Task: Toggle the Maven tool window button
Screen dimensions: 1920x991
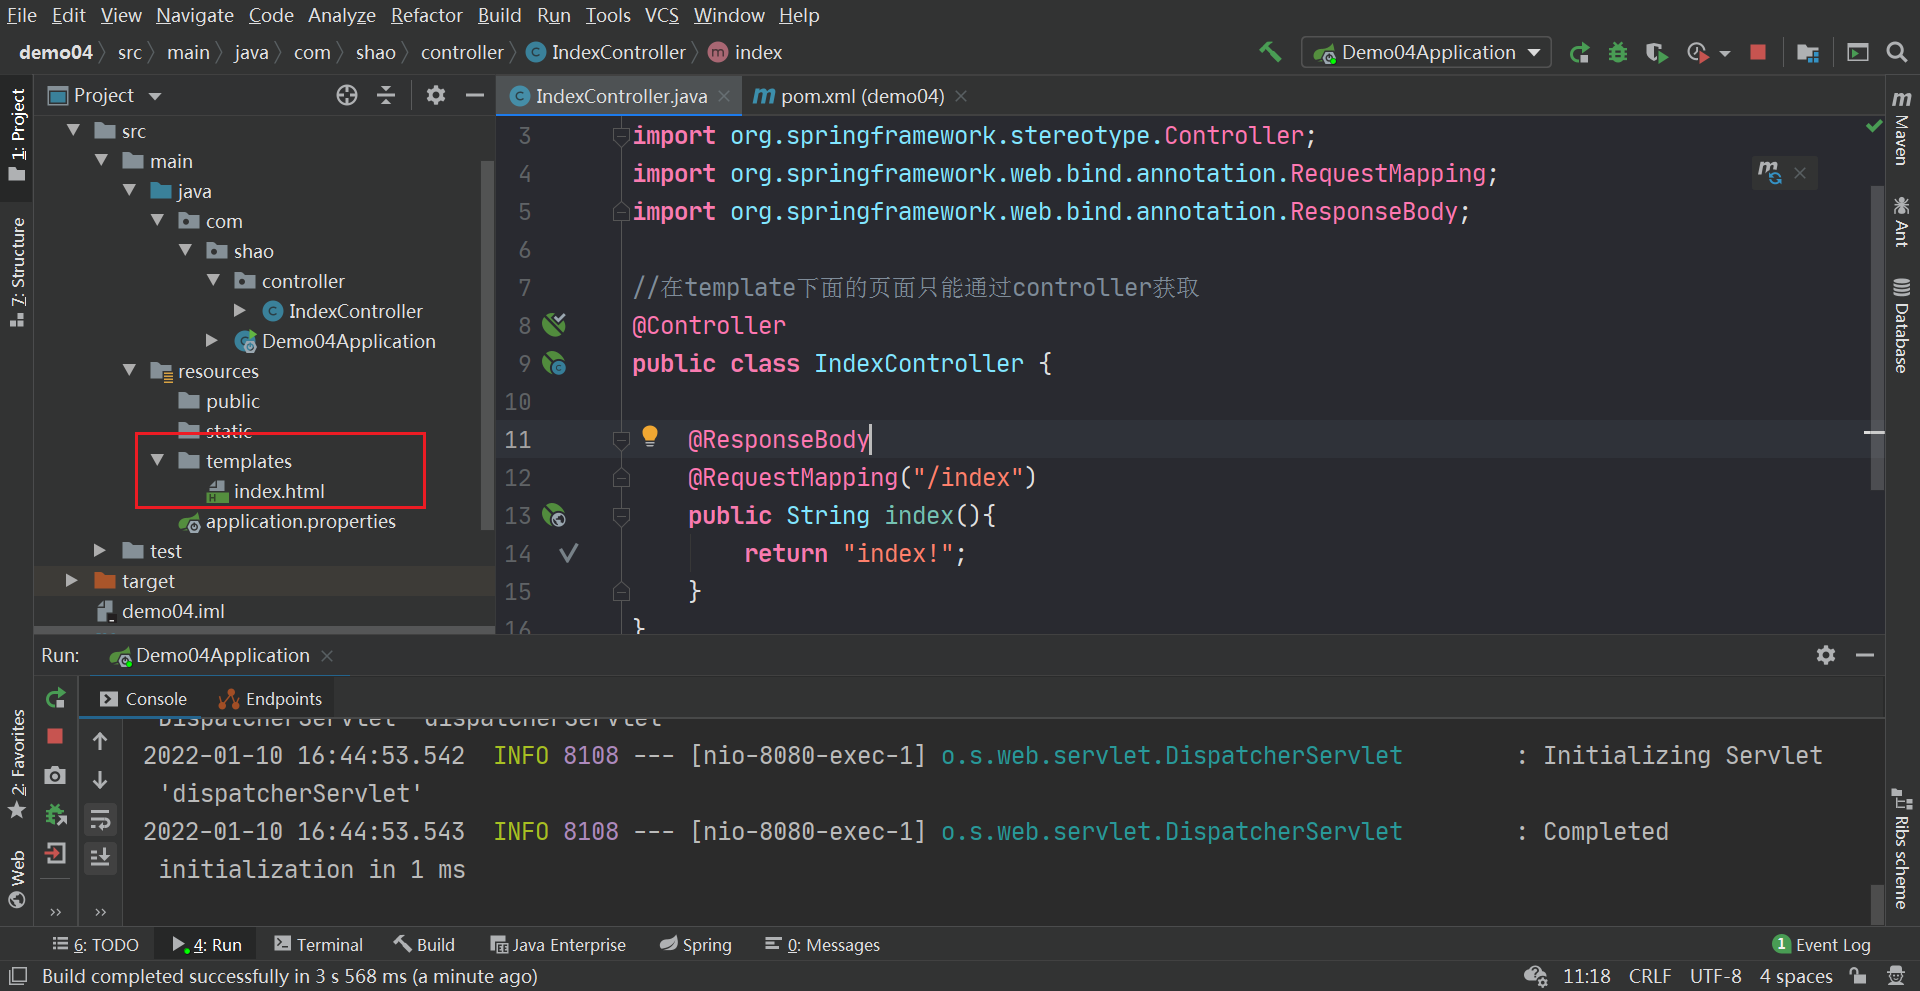Action: [x=1901, y=127]
